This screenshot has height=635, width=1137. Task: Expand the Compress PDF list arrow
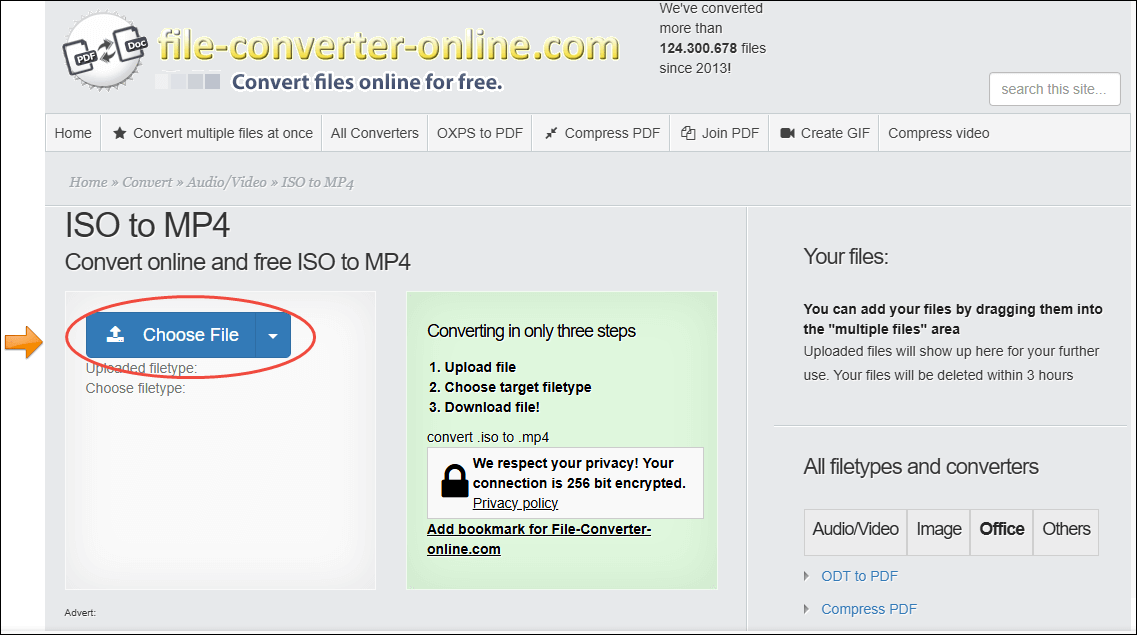[806, 609]
